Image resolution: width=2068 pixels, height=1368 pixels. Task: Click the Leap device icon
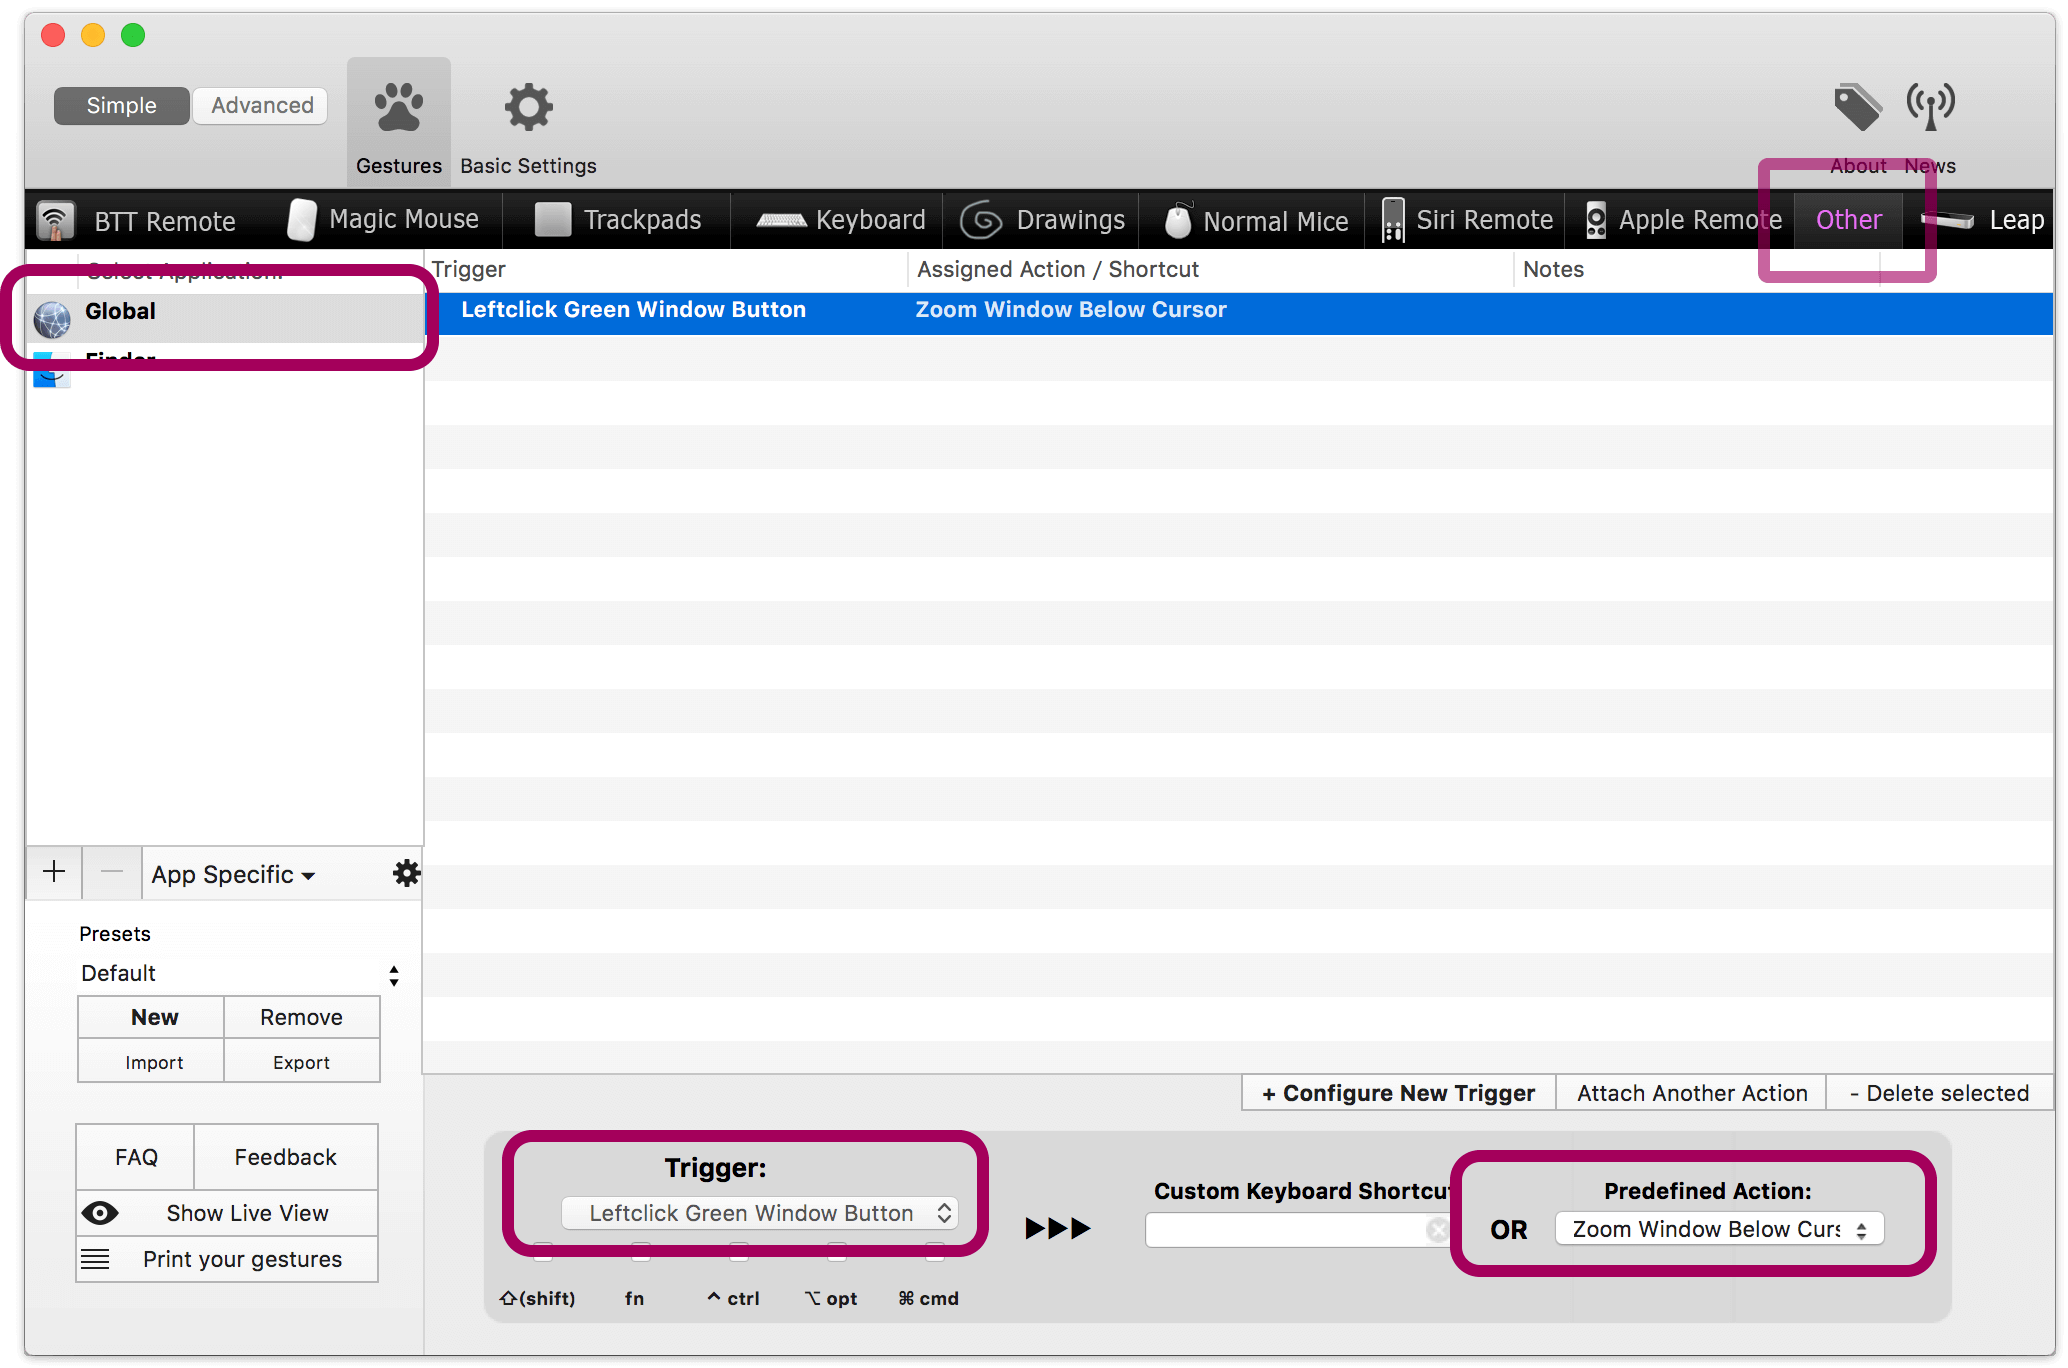point(1947,220)
